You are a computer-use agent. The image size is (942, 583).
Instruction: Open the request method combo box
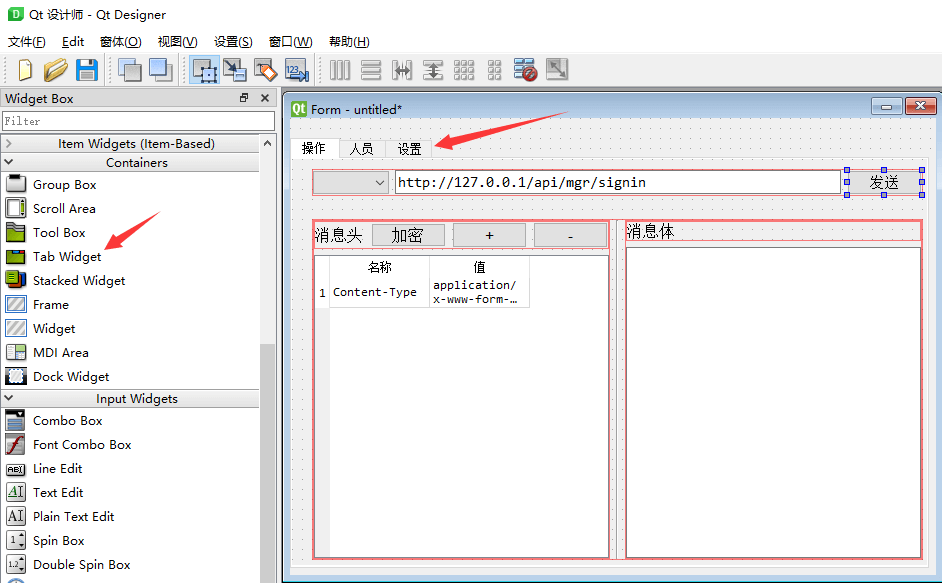(x=351, y=183)
